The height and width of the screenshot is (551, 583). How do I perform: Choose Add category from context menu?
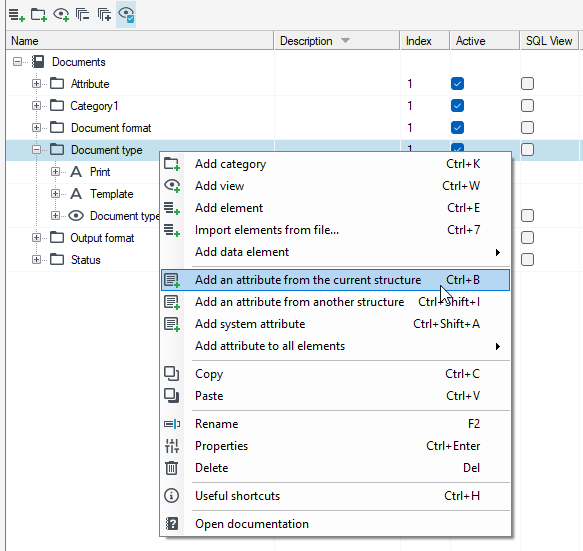[335, 164]
